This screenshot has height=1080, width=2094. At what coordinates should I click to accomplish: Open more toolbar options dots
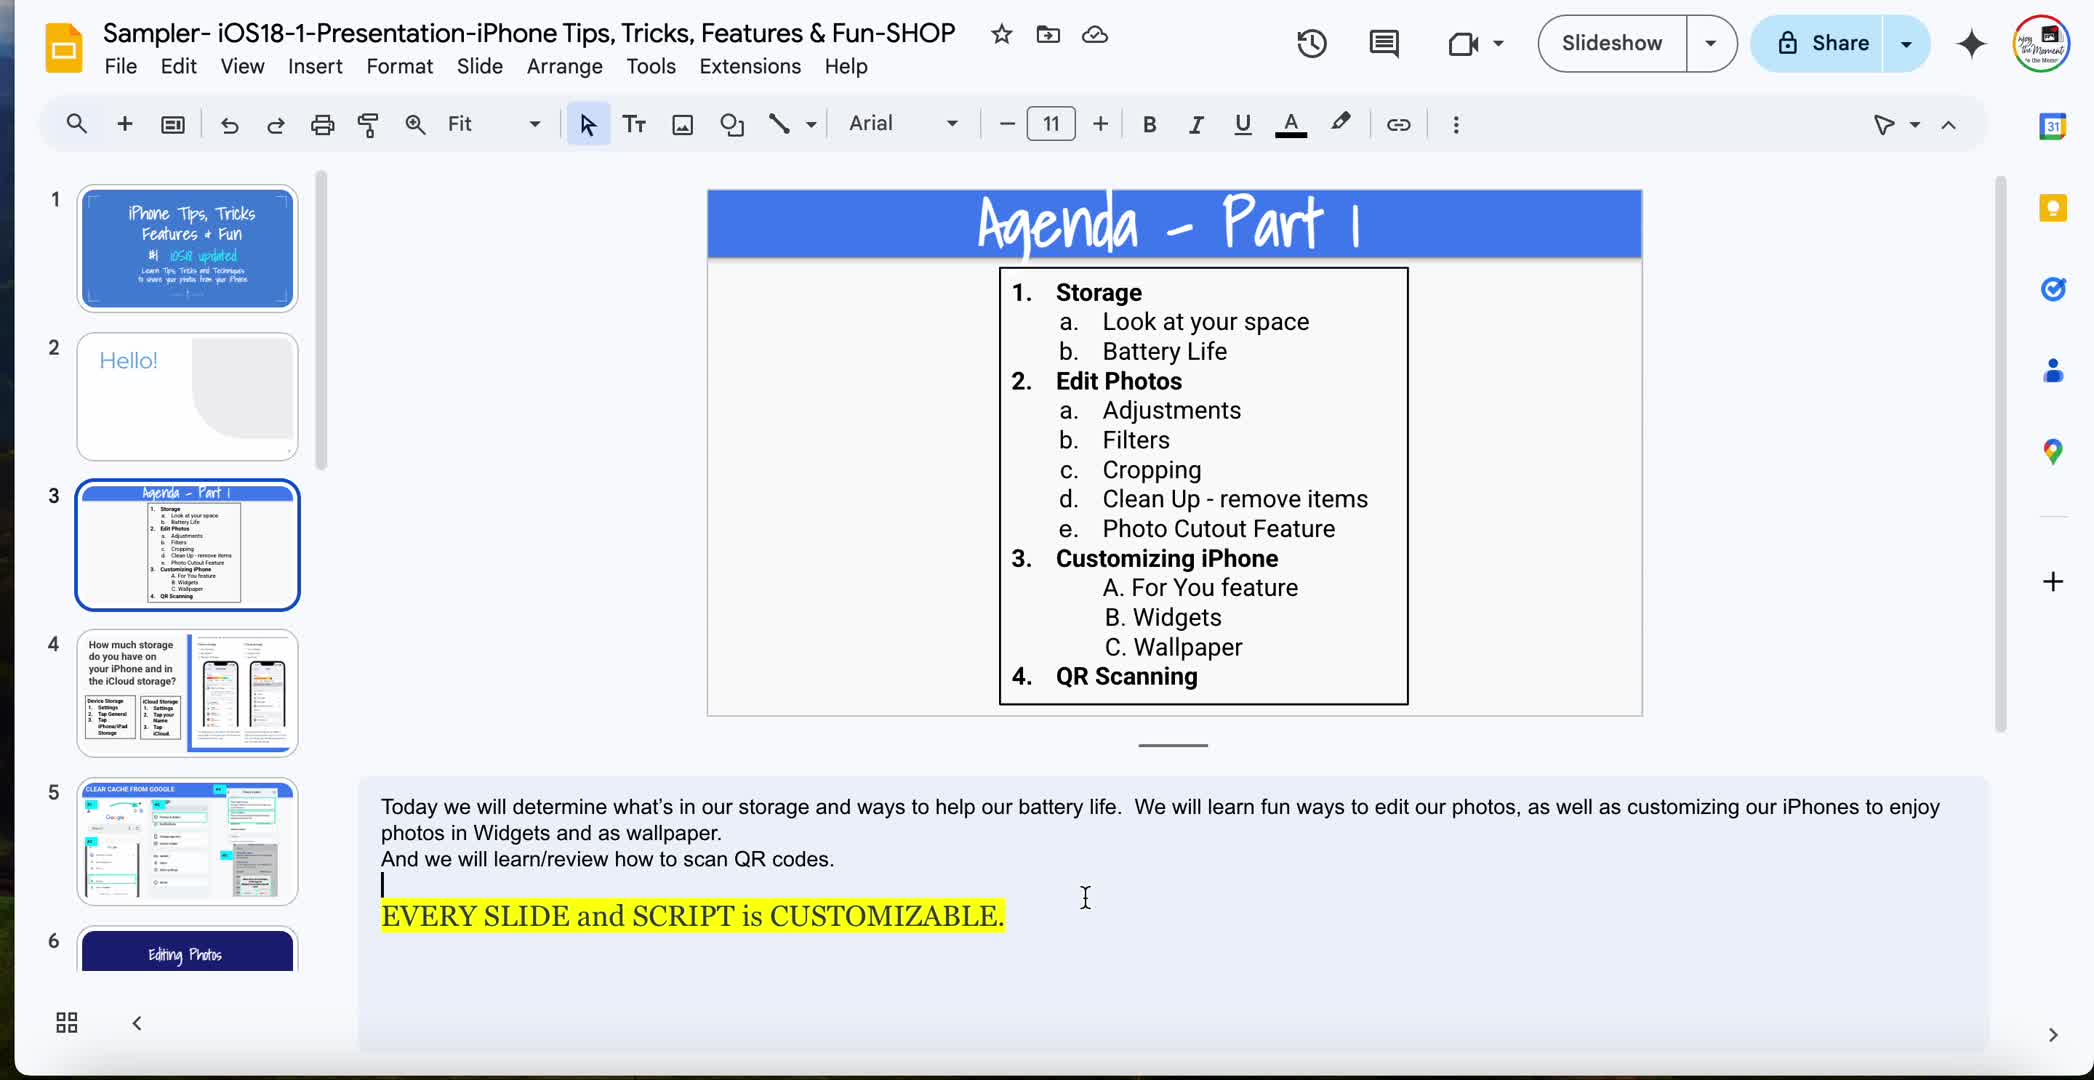[1456, 124]
